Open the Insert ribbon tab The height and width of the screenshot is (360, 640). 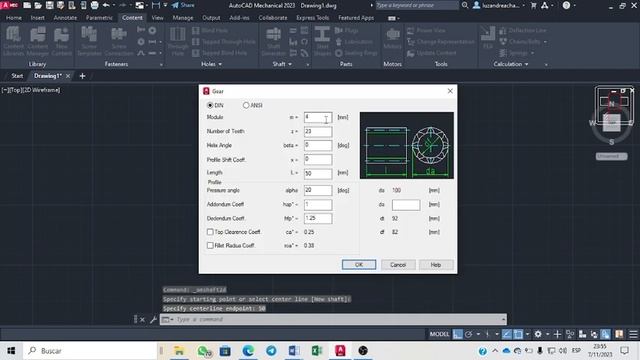tap(38, 18)
